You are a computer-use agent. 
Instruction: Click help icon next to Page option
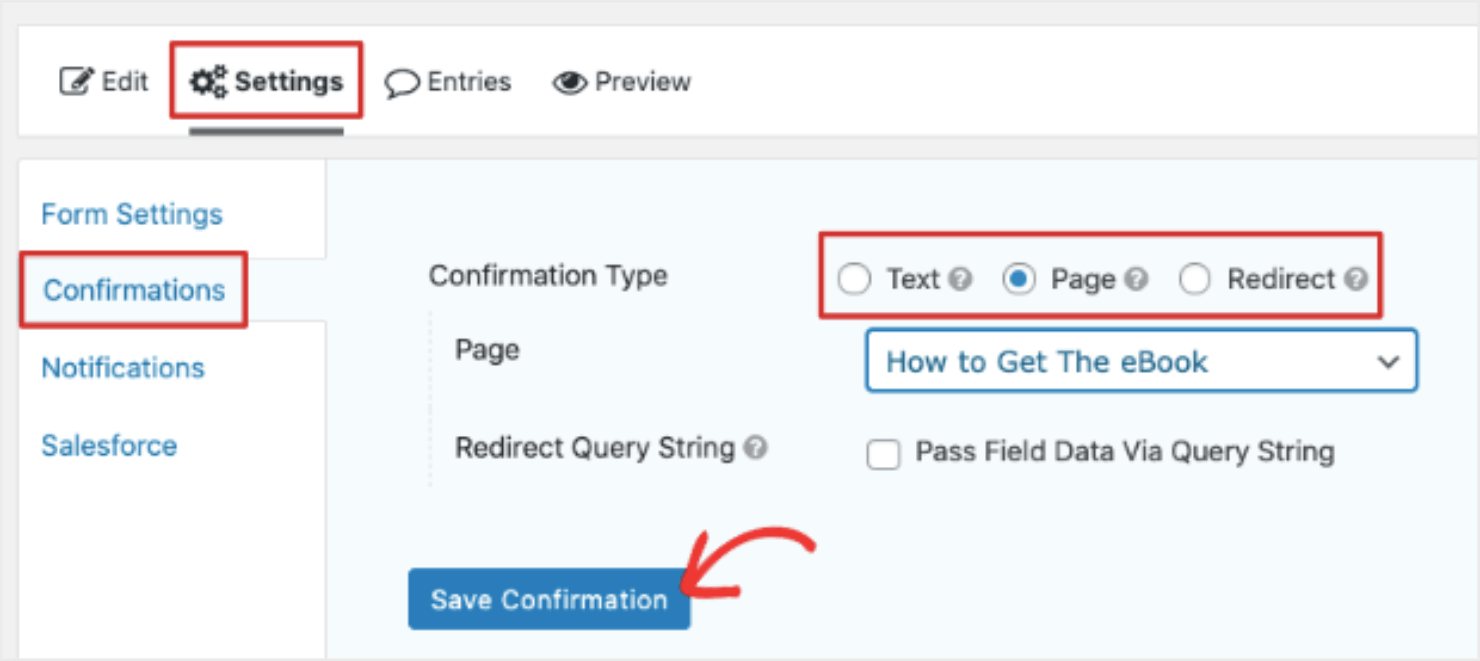[x=1136, y=280]
